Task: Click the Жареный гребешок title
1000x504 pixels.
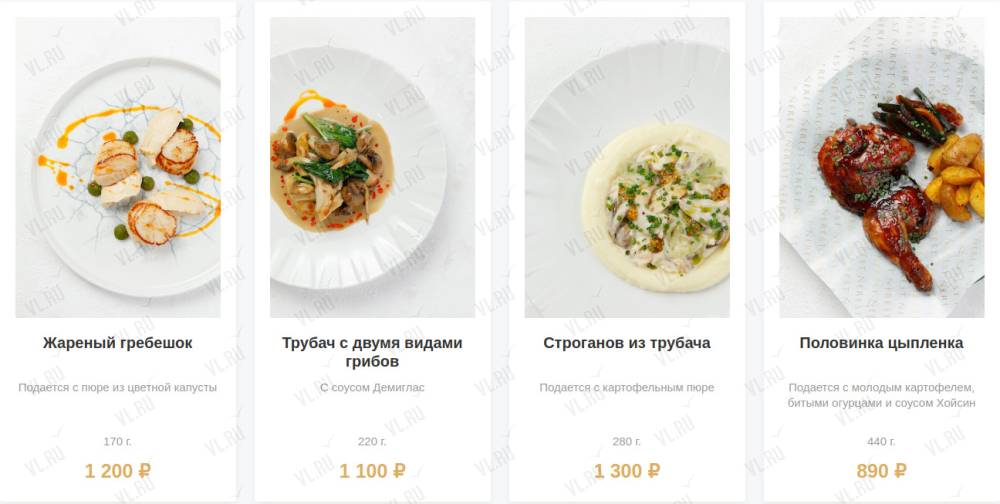Action: click(x=118, y=343)
